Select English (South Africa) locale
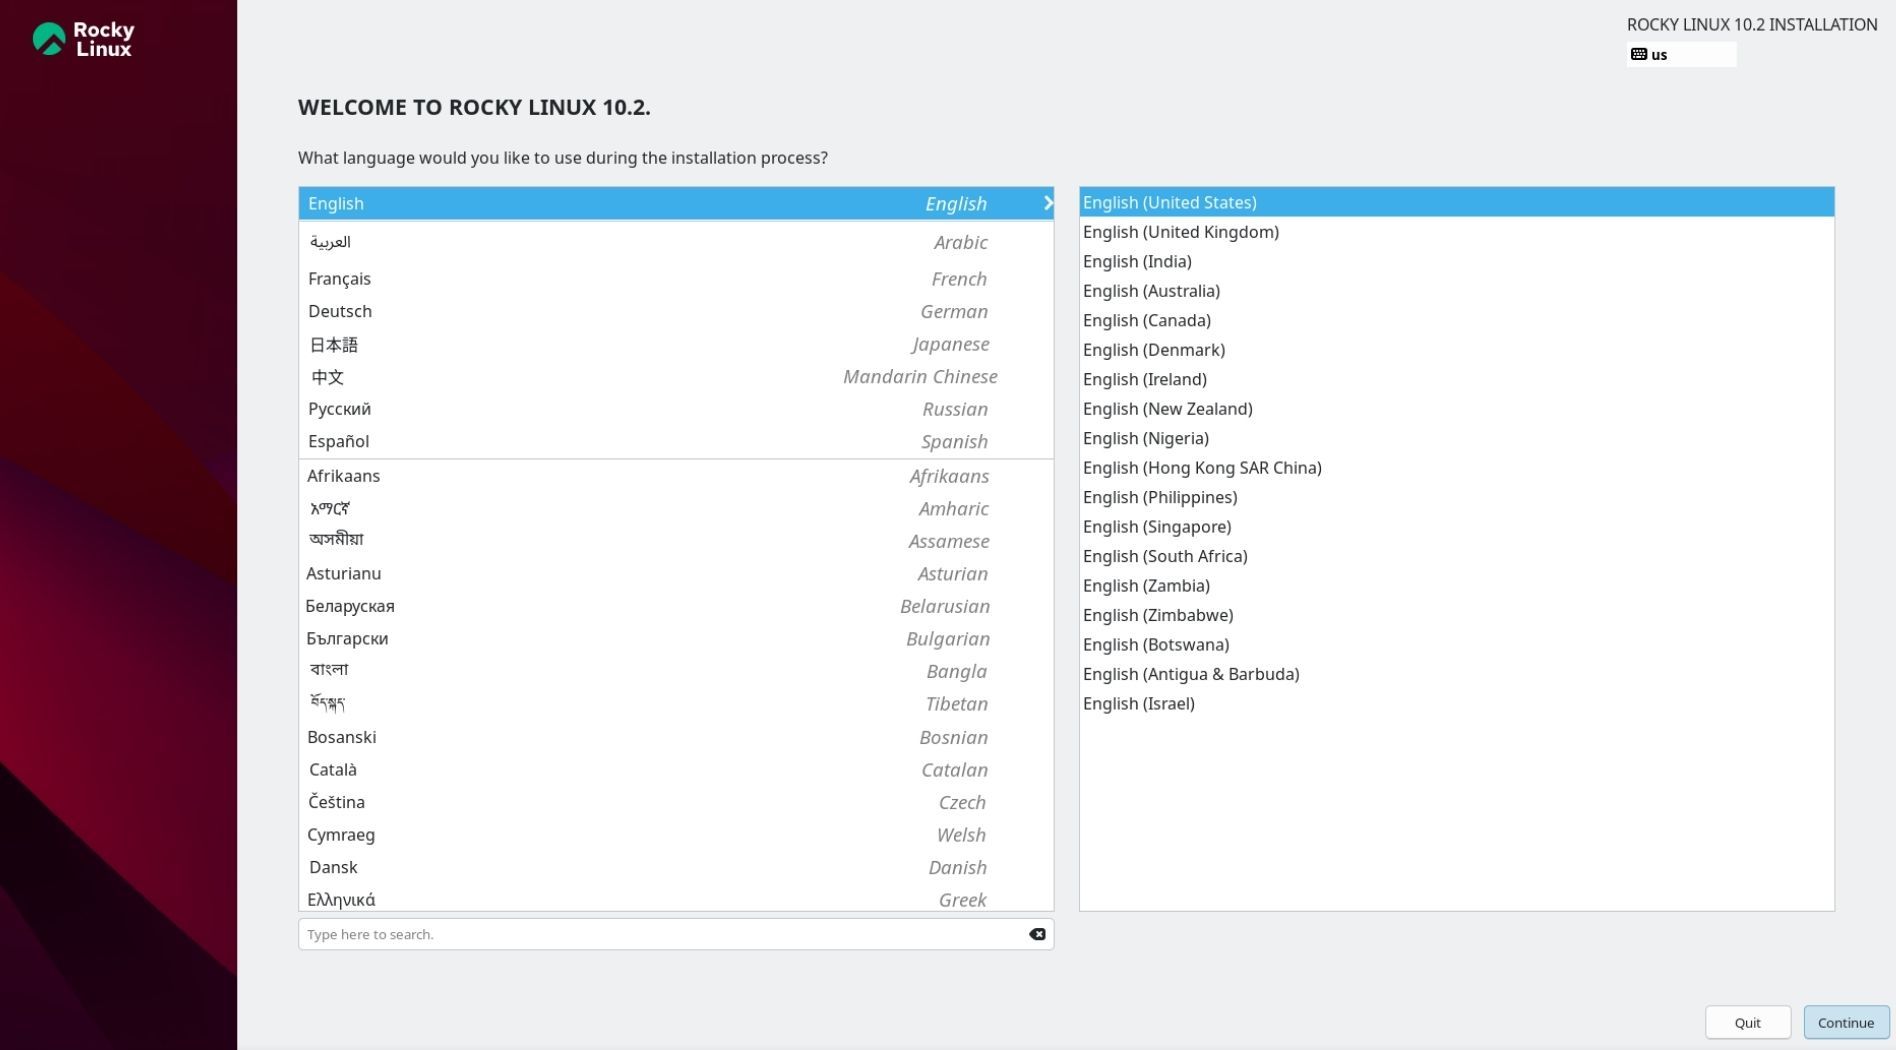 click(x=1457, y=556)
